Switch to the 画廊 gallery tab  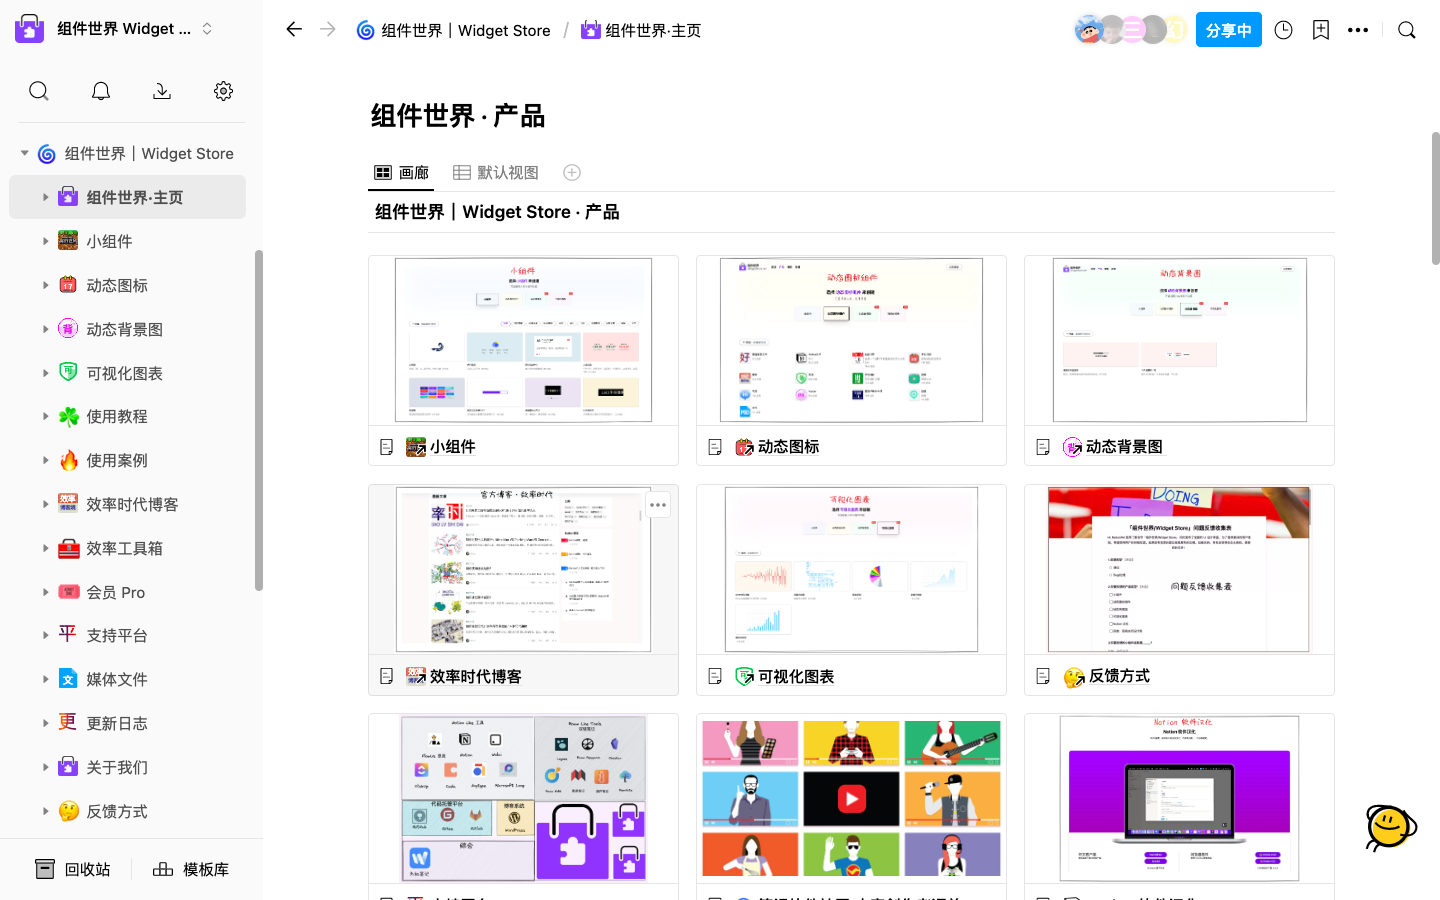coord(401,173)
